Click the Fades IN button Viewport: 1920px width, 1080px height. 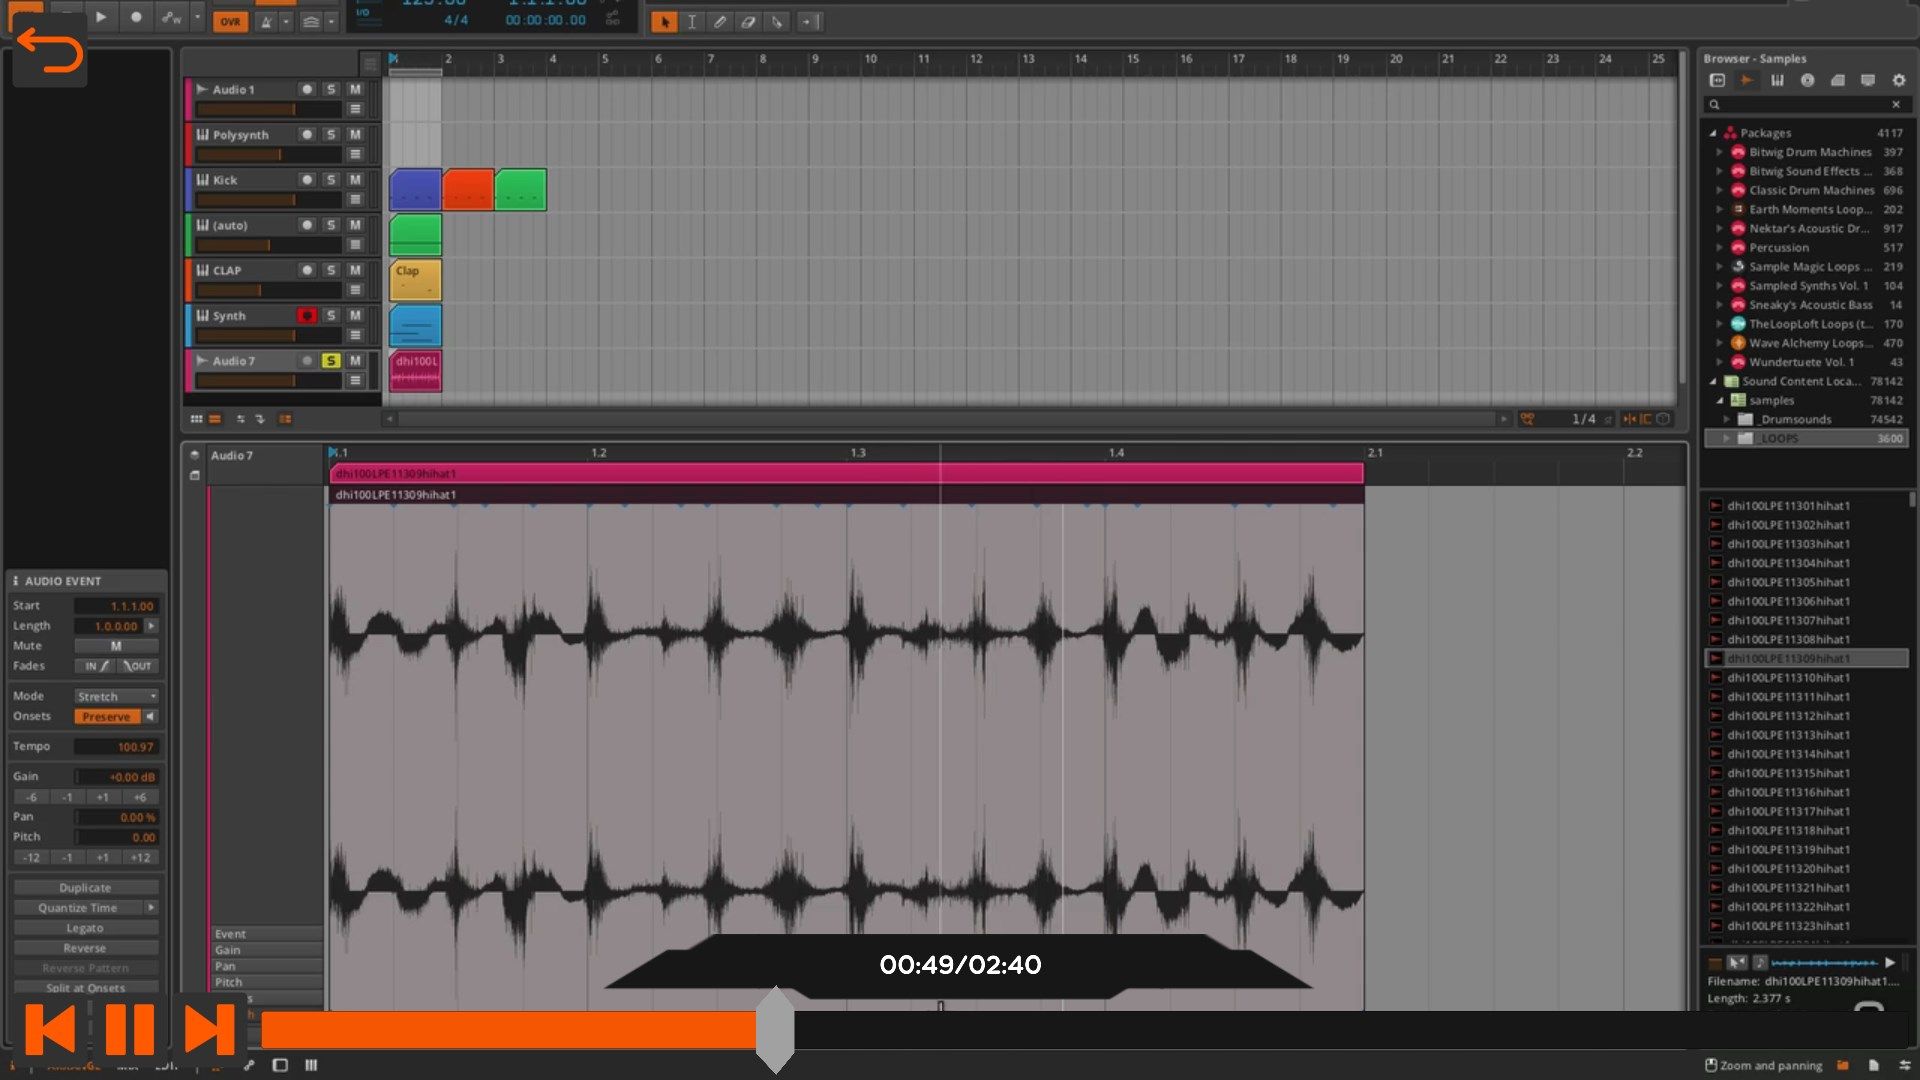click(x=95, y=666)
